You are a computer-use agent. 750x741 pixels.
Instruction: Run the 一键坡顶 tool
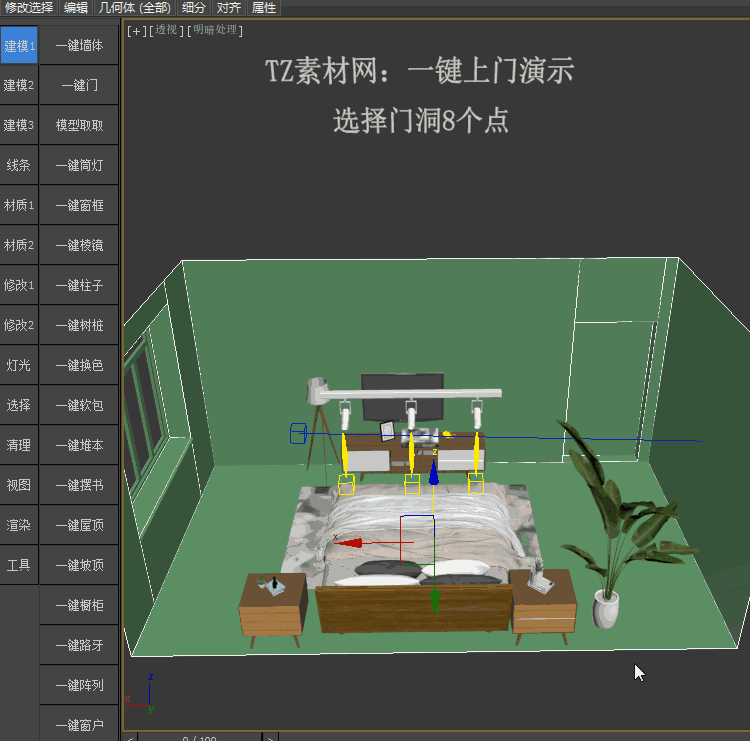coord(79,565)
